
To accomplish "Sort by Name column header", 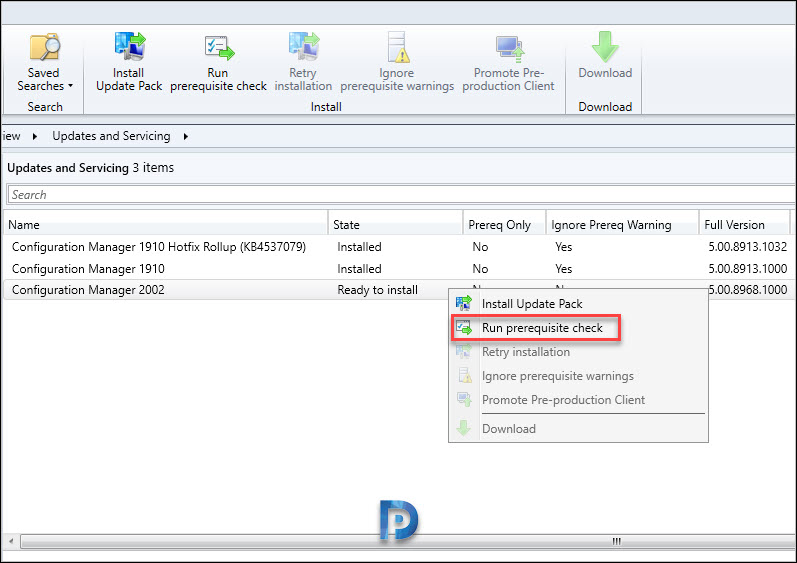I will pyautogui.click(x=165, y=224).
